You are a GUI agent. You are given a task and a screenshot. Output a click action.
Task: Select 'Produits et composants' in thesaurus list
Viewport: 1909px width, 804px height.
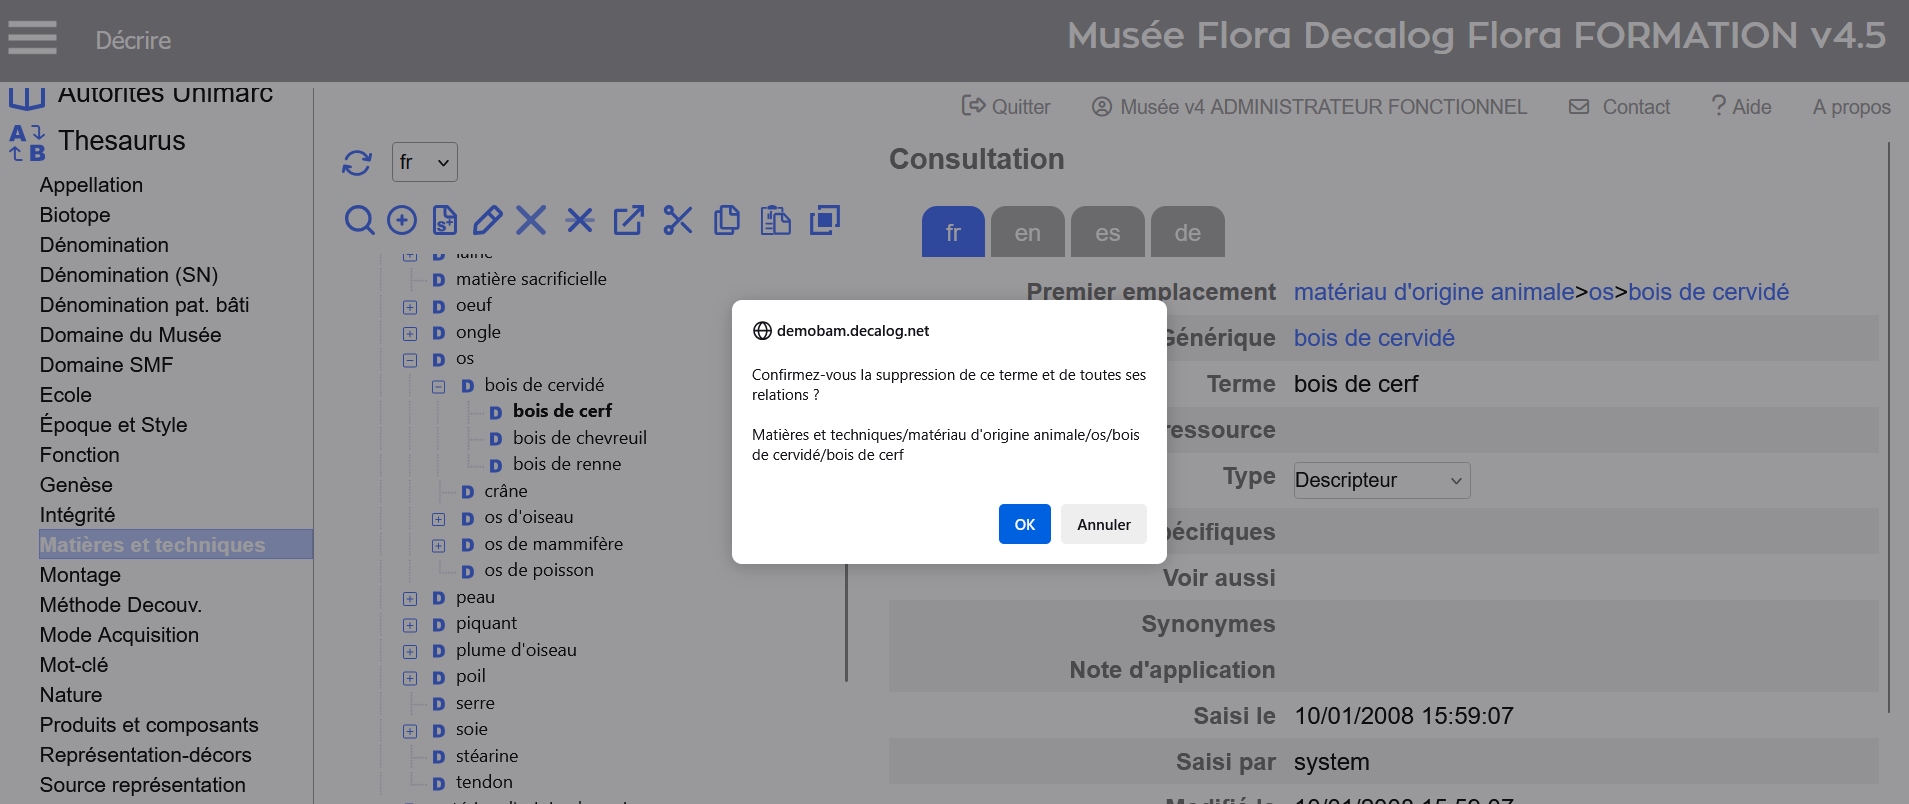coord(149,725)
